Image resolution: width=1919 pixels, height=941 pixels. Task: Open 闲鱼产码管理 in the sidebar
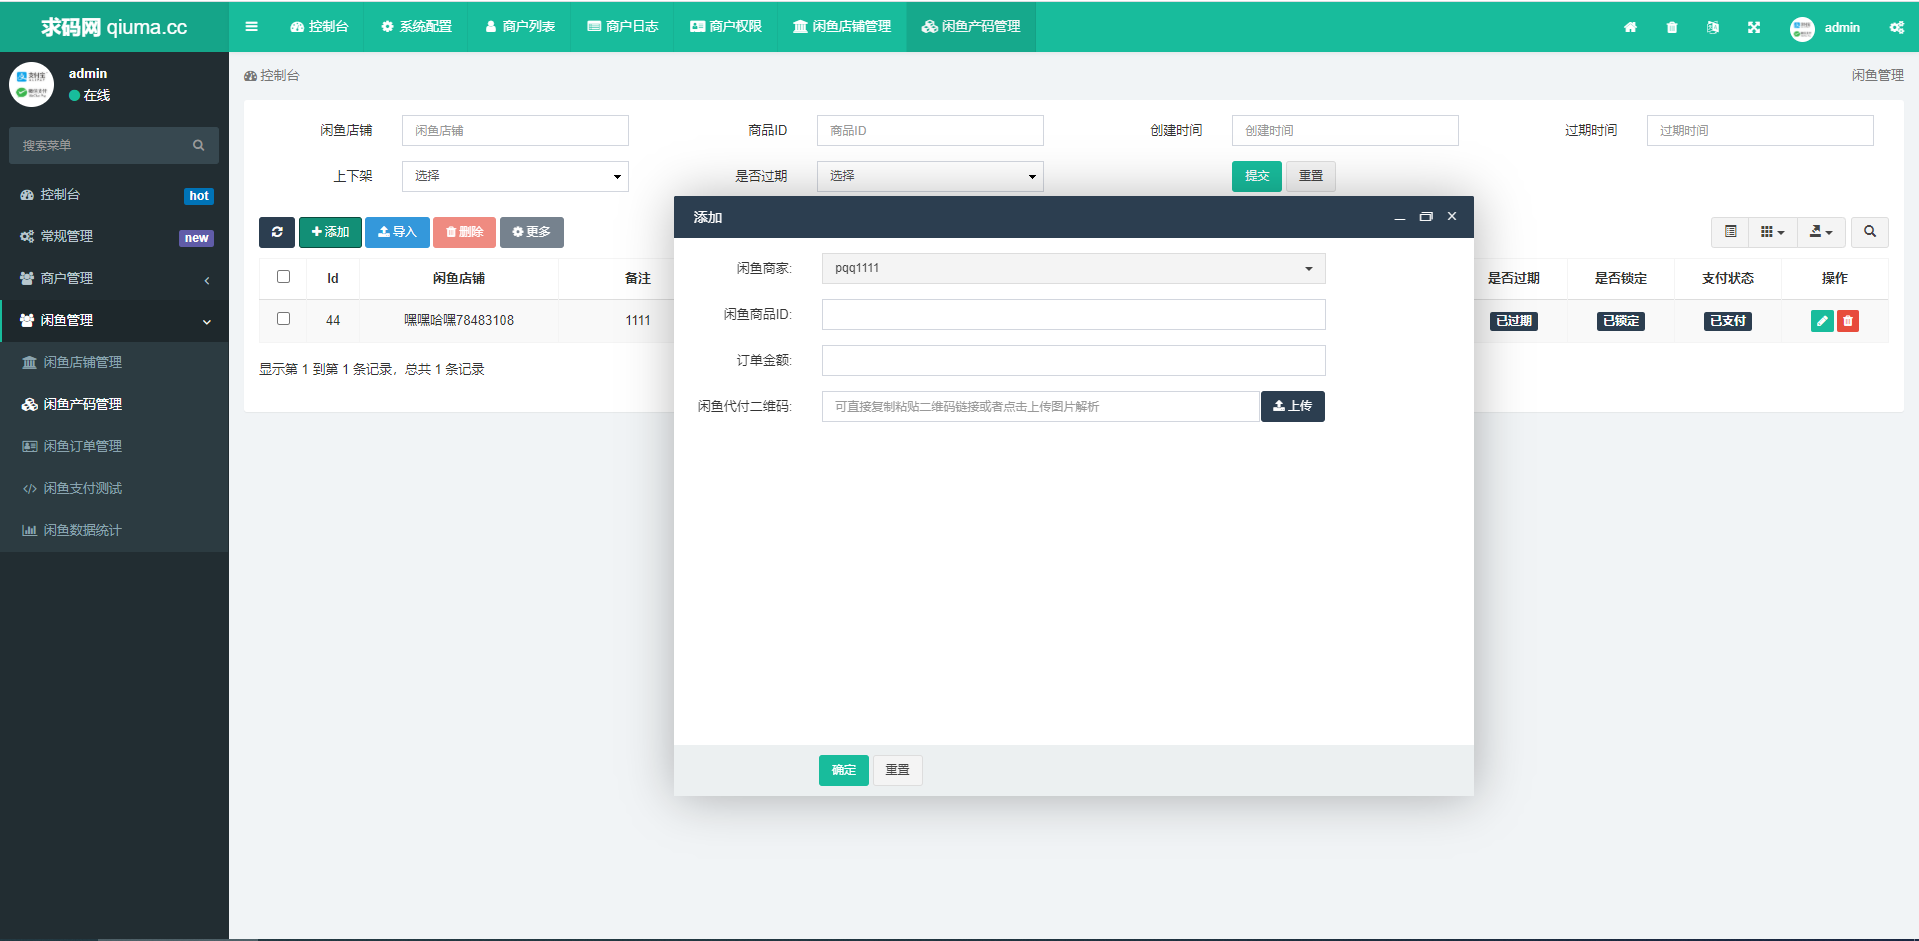point(114,404)
